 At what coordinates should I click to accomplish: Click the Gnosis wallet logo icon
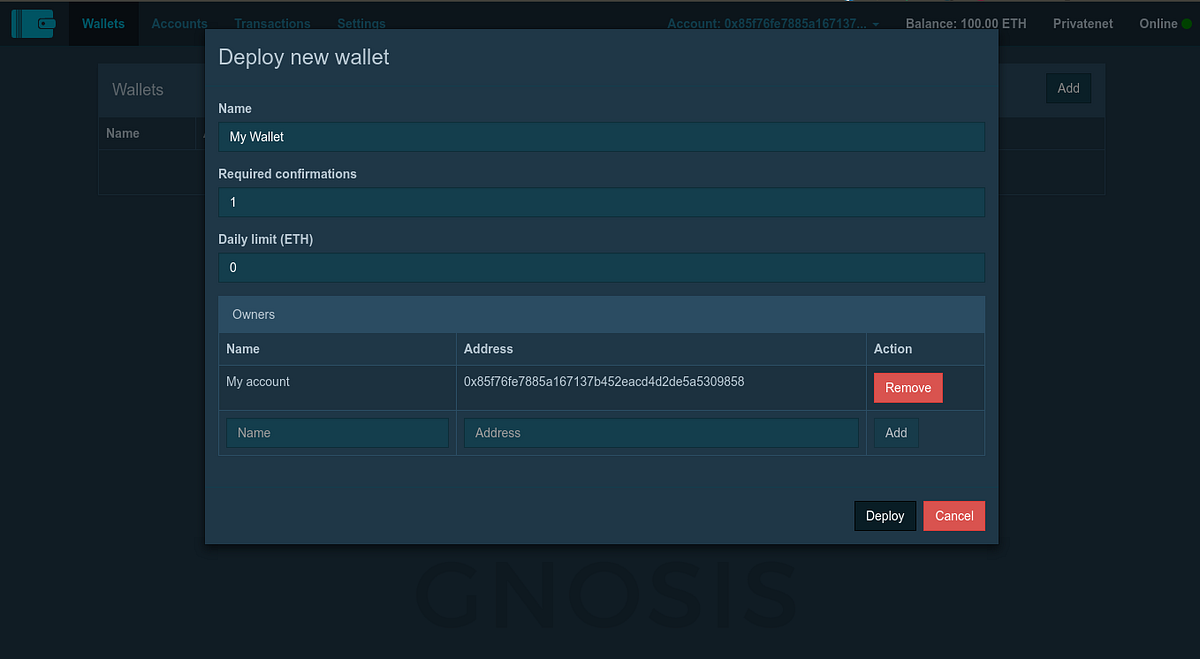pyautogui.click(x=33, y=23)
